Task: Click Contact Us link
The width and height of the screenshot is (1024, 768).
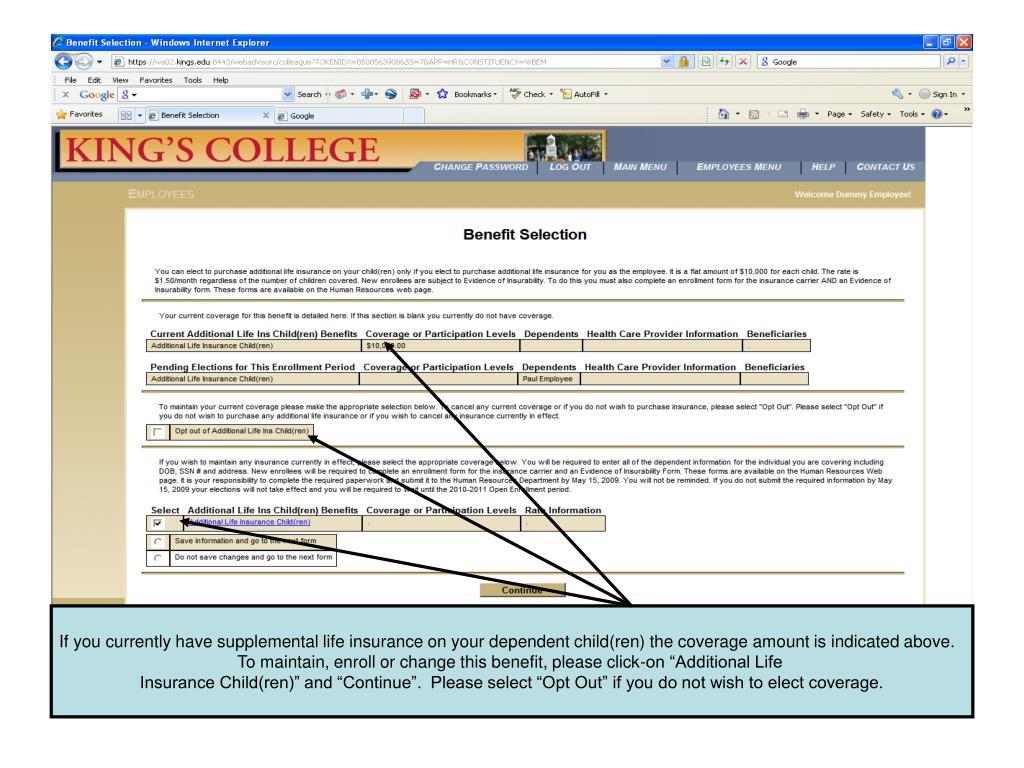Action: click(886, 167)
